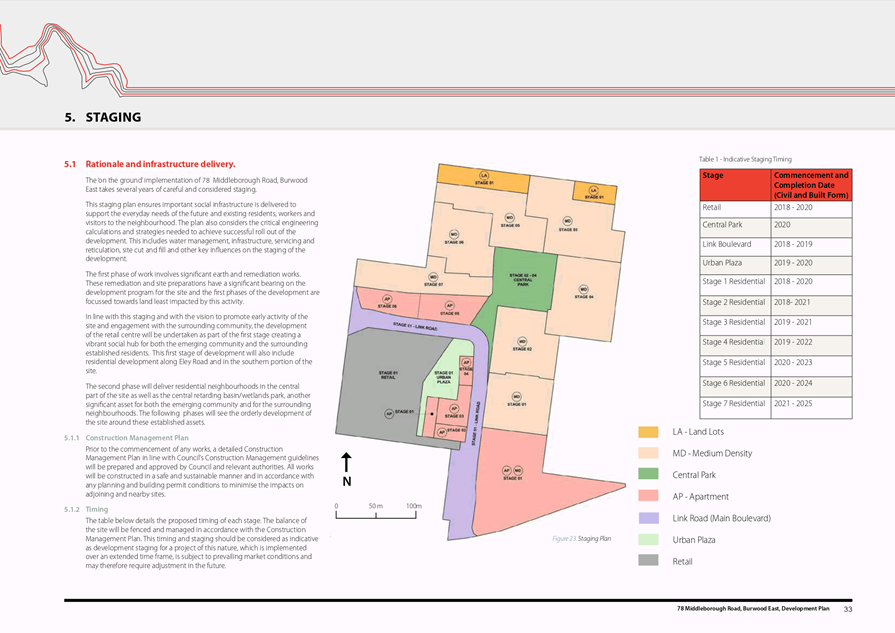895x633 pixels.
Task: Click the footer title '78 Middleborough Road, Burwood East, Development Plan'
Action: tap(753, 608)
